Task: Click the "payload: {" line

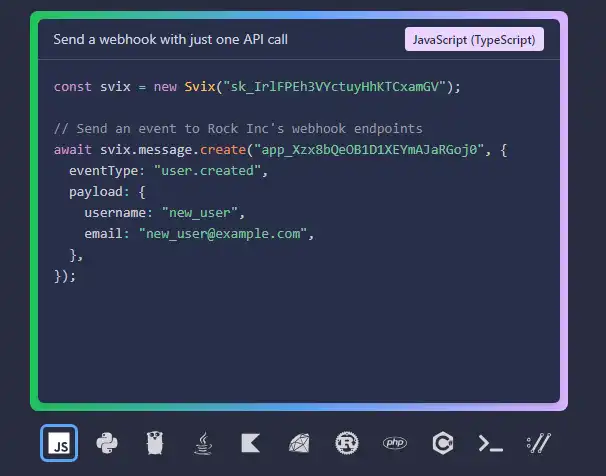Action: tap(107, 192)
